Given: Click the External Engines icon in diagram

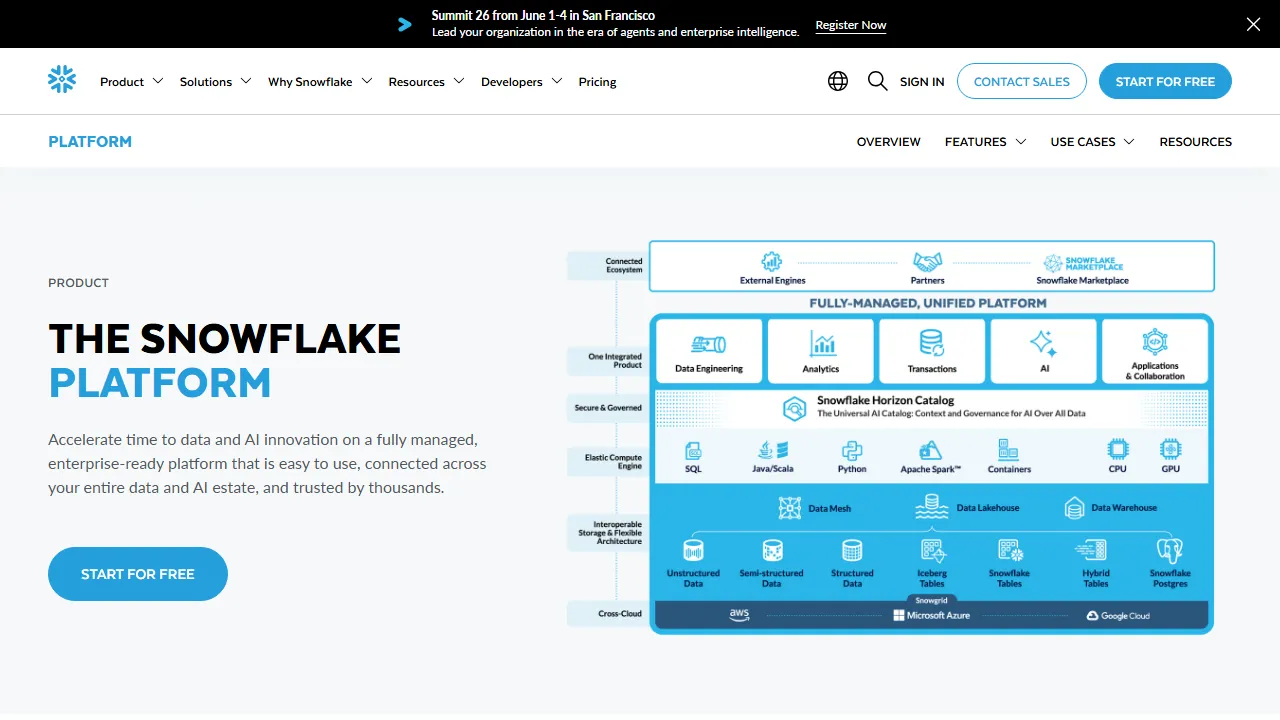Looking at the screenshot, I should tap(772, 262).
